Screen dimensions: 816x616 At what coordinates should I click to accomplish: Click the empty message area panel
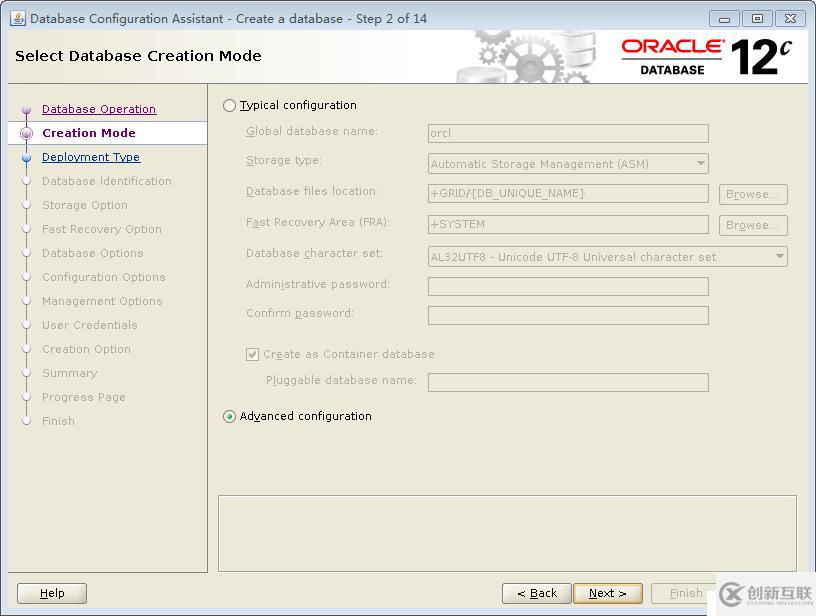click(507, 533)
